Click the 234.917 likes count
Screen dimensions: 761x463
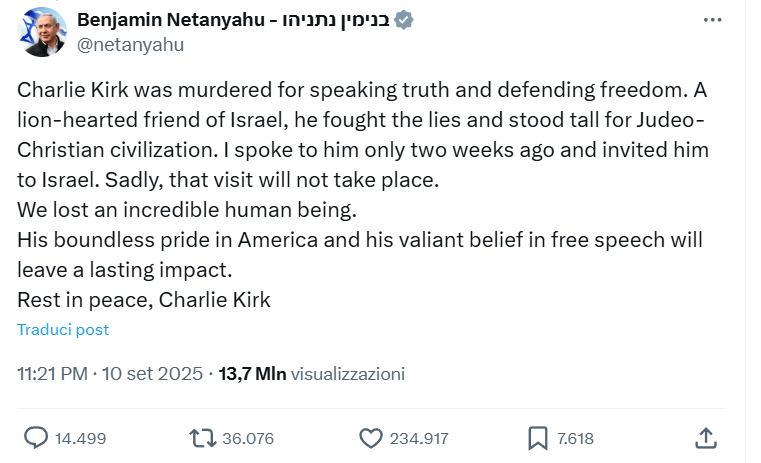[419, 439]
